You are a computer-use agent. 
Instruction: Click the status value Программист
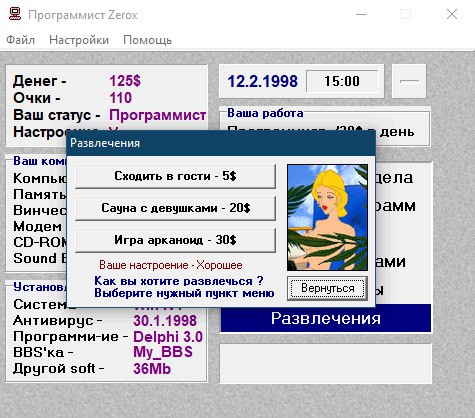coord(157,115)
